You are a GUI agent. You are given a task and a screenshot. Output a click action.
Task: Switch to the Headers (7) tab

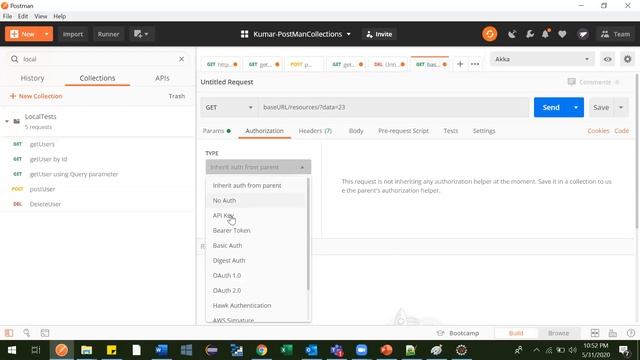315,131
